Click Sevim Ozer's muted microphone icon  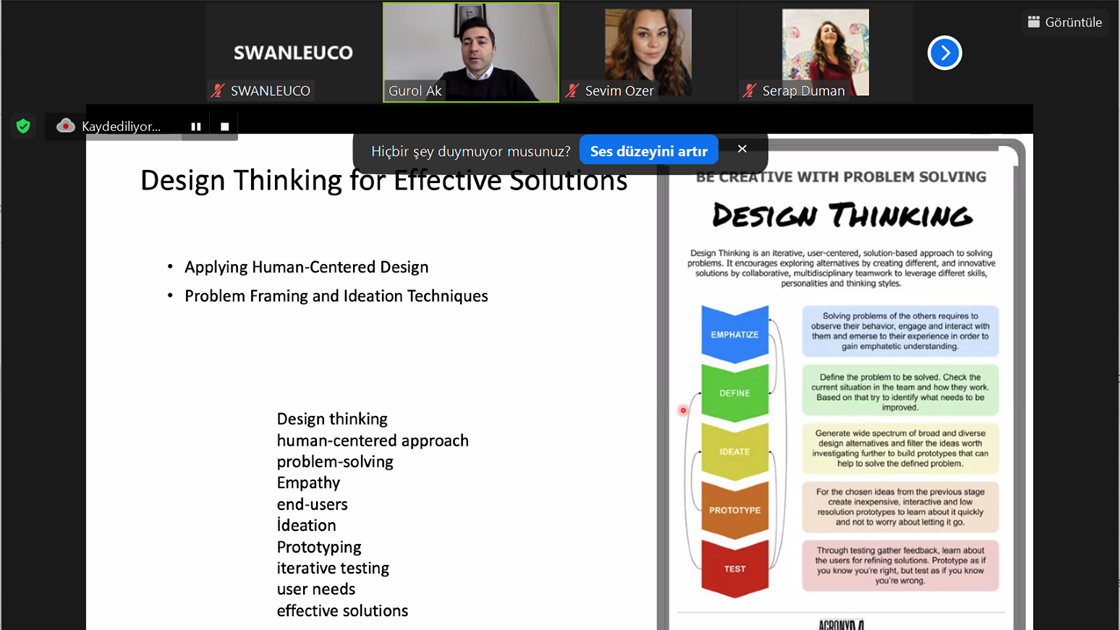tap(572, 91)
